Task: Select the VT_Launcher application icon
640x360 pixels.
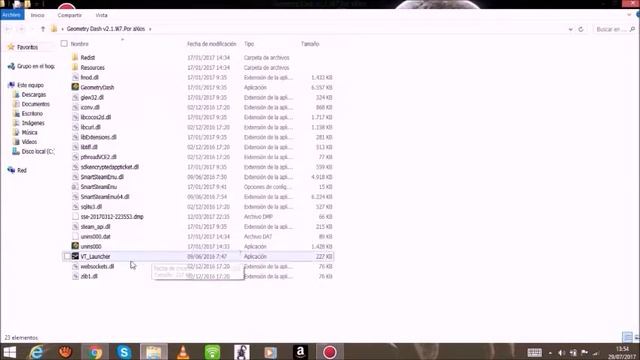Action: (75, 256)
